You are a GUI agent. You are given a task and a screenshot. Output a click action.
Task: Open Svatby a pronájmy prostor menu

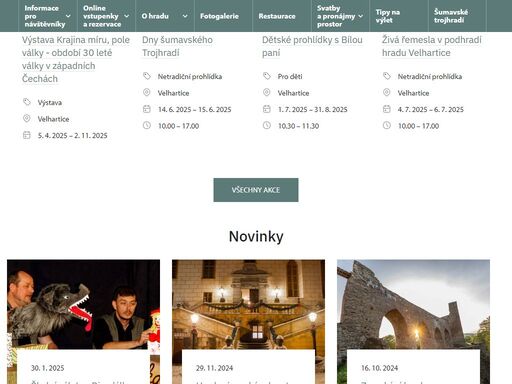pos(336,16)
